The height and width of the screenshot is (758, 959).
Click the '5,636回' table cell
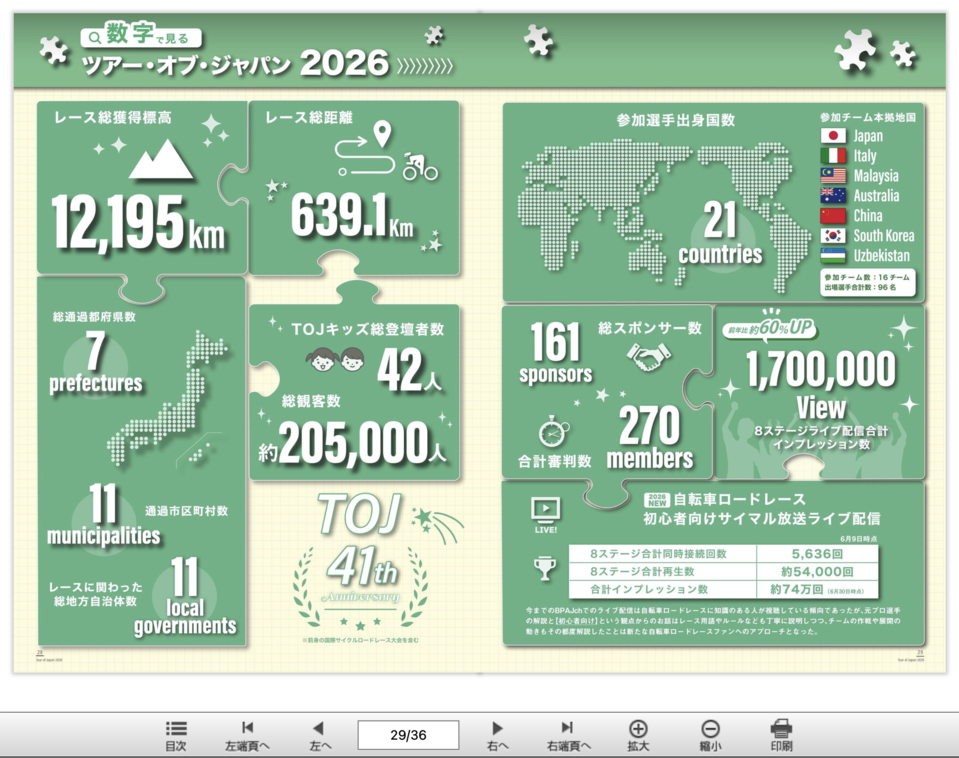[x=817, y=554]
